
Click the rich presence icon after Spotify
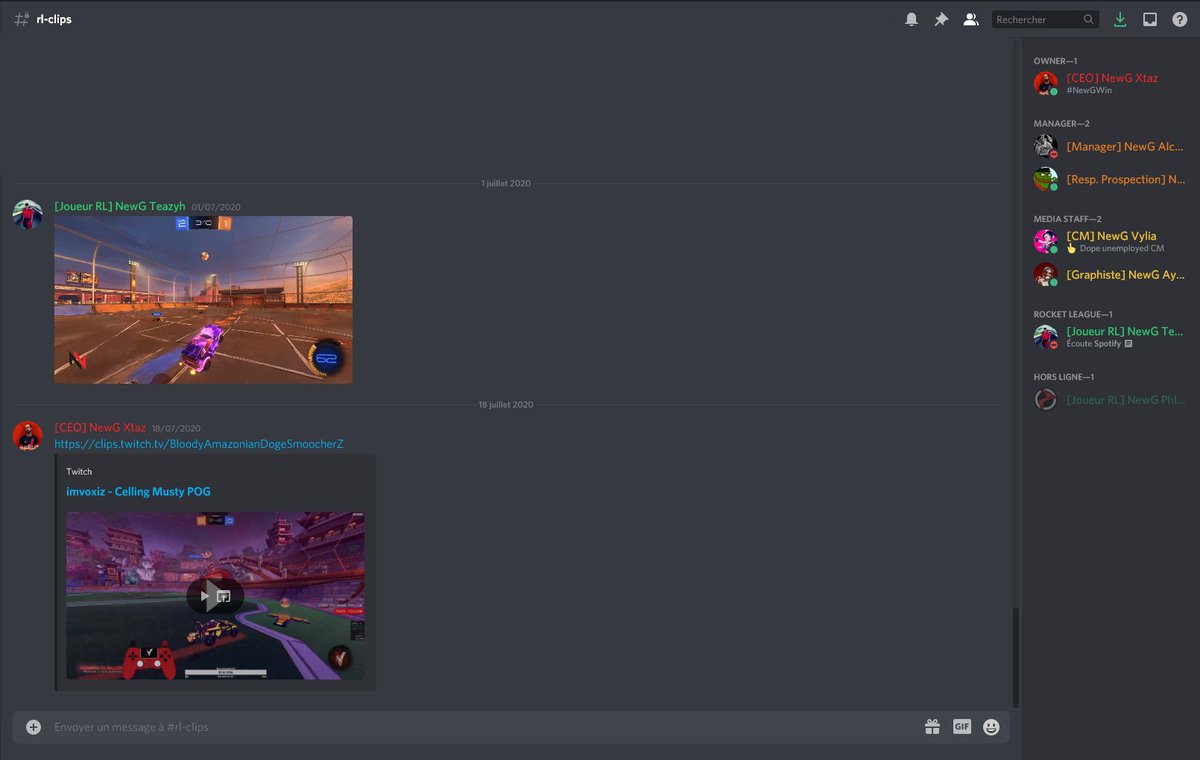1128,344
